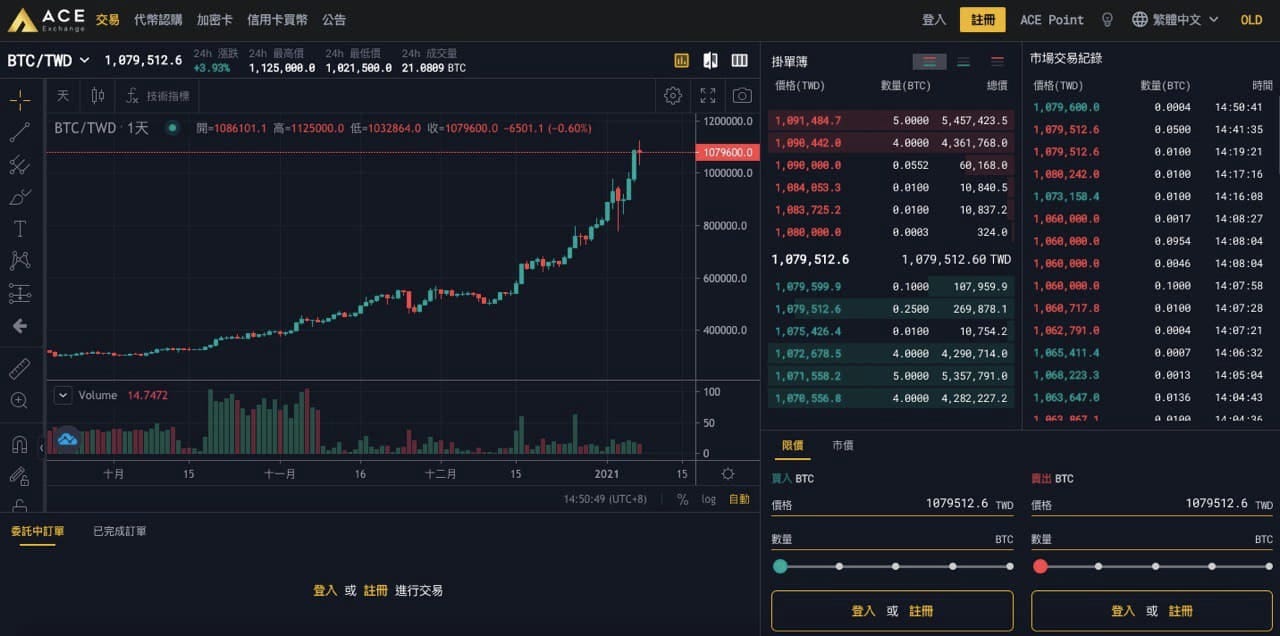Click the red sell amount slider handle
The height and width of the screenshot is (636, 1280).
pyautogui.click(x=1040, y=566)
